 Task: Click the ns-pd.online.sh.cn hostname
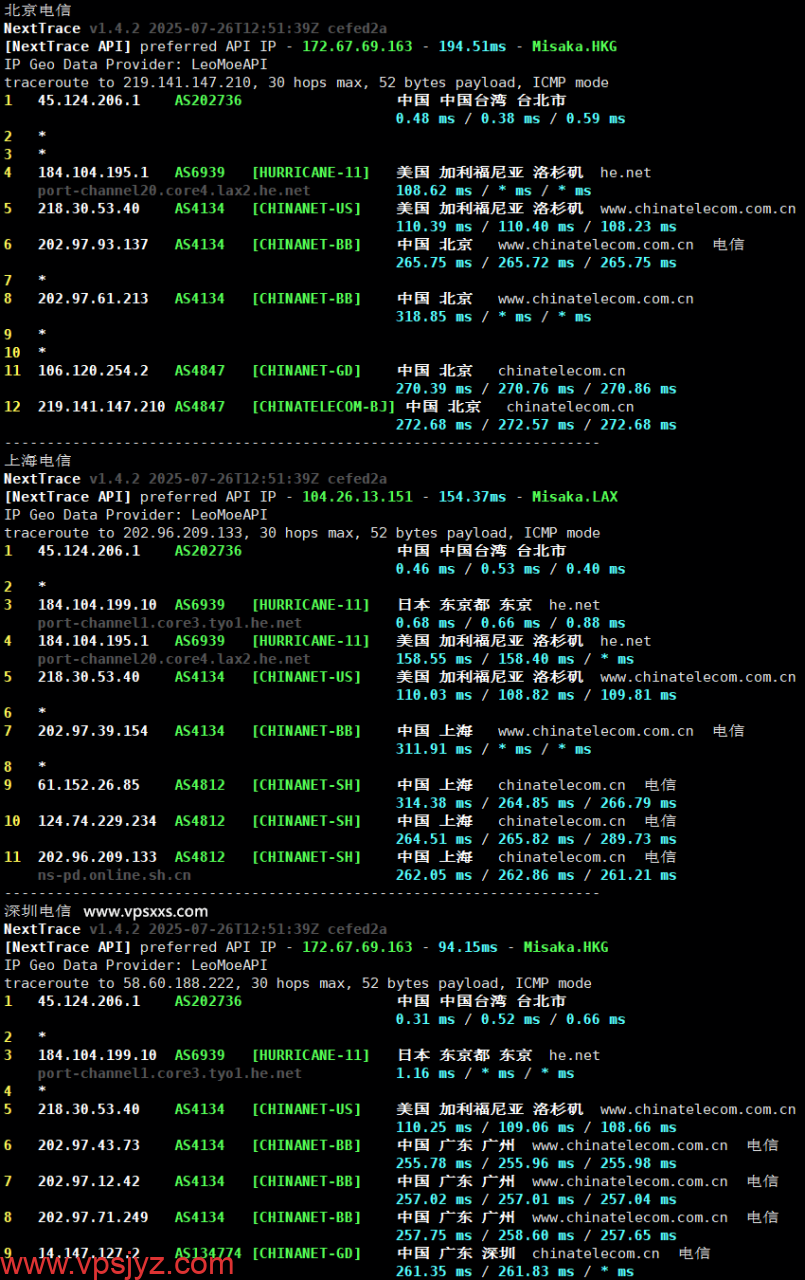pos(114,875)
